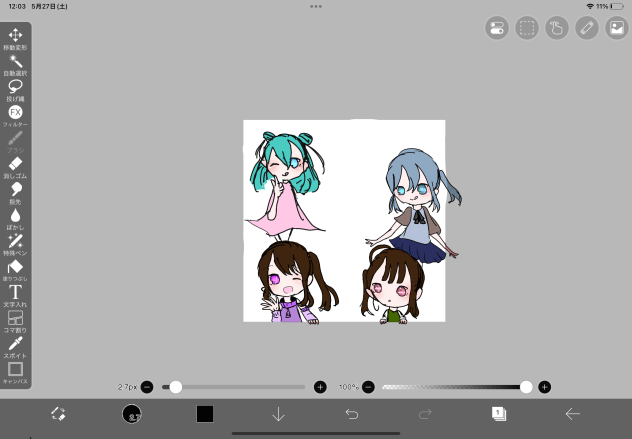Tap the blue-haired girl on canvas
This screenshot has height=439, width=632.
415,206
